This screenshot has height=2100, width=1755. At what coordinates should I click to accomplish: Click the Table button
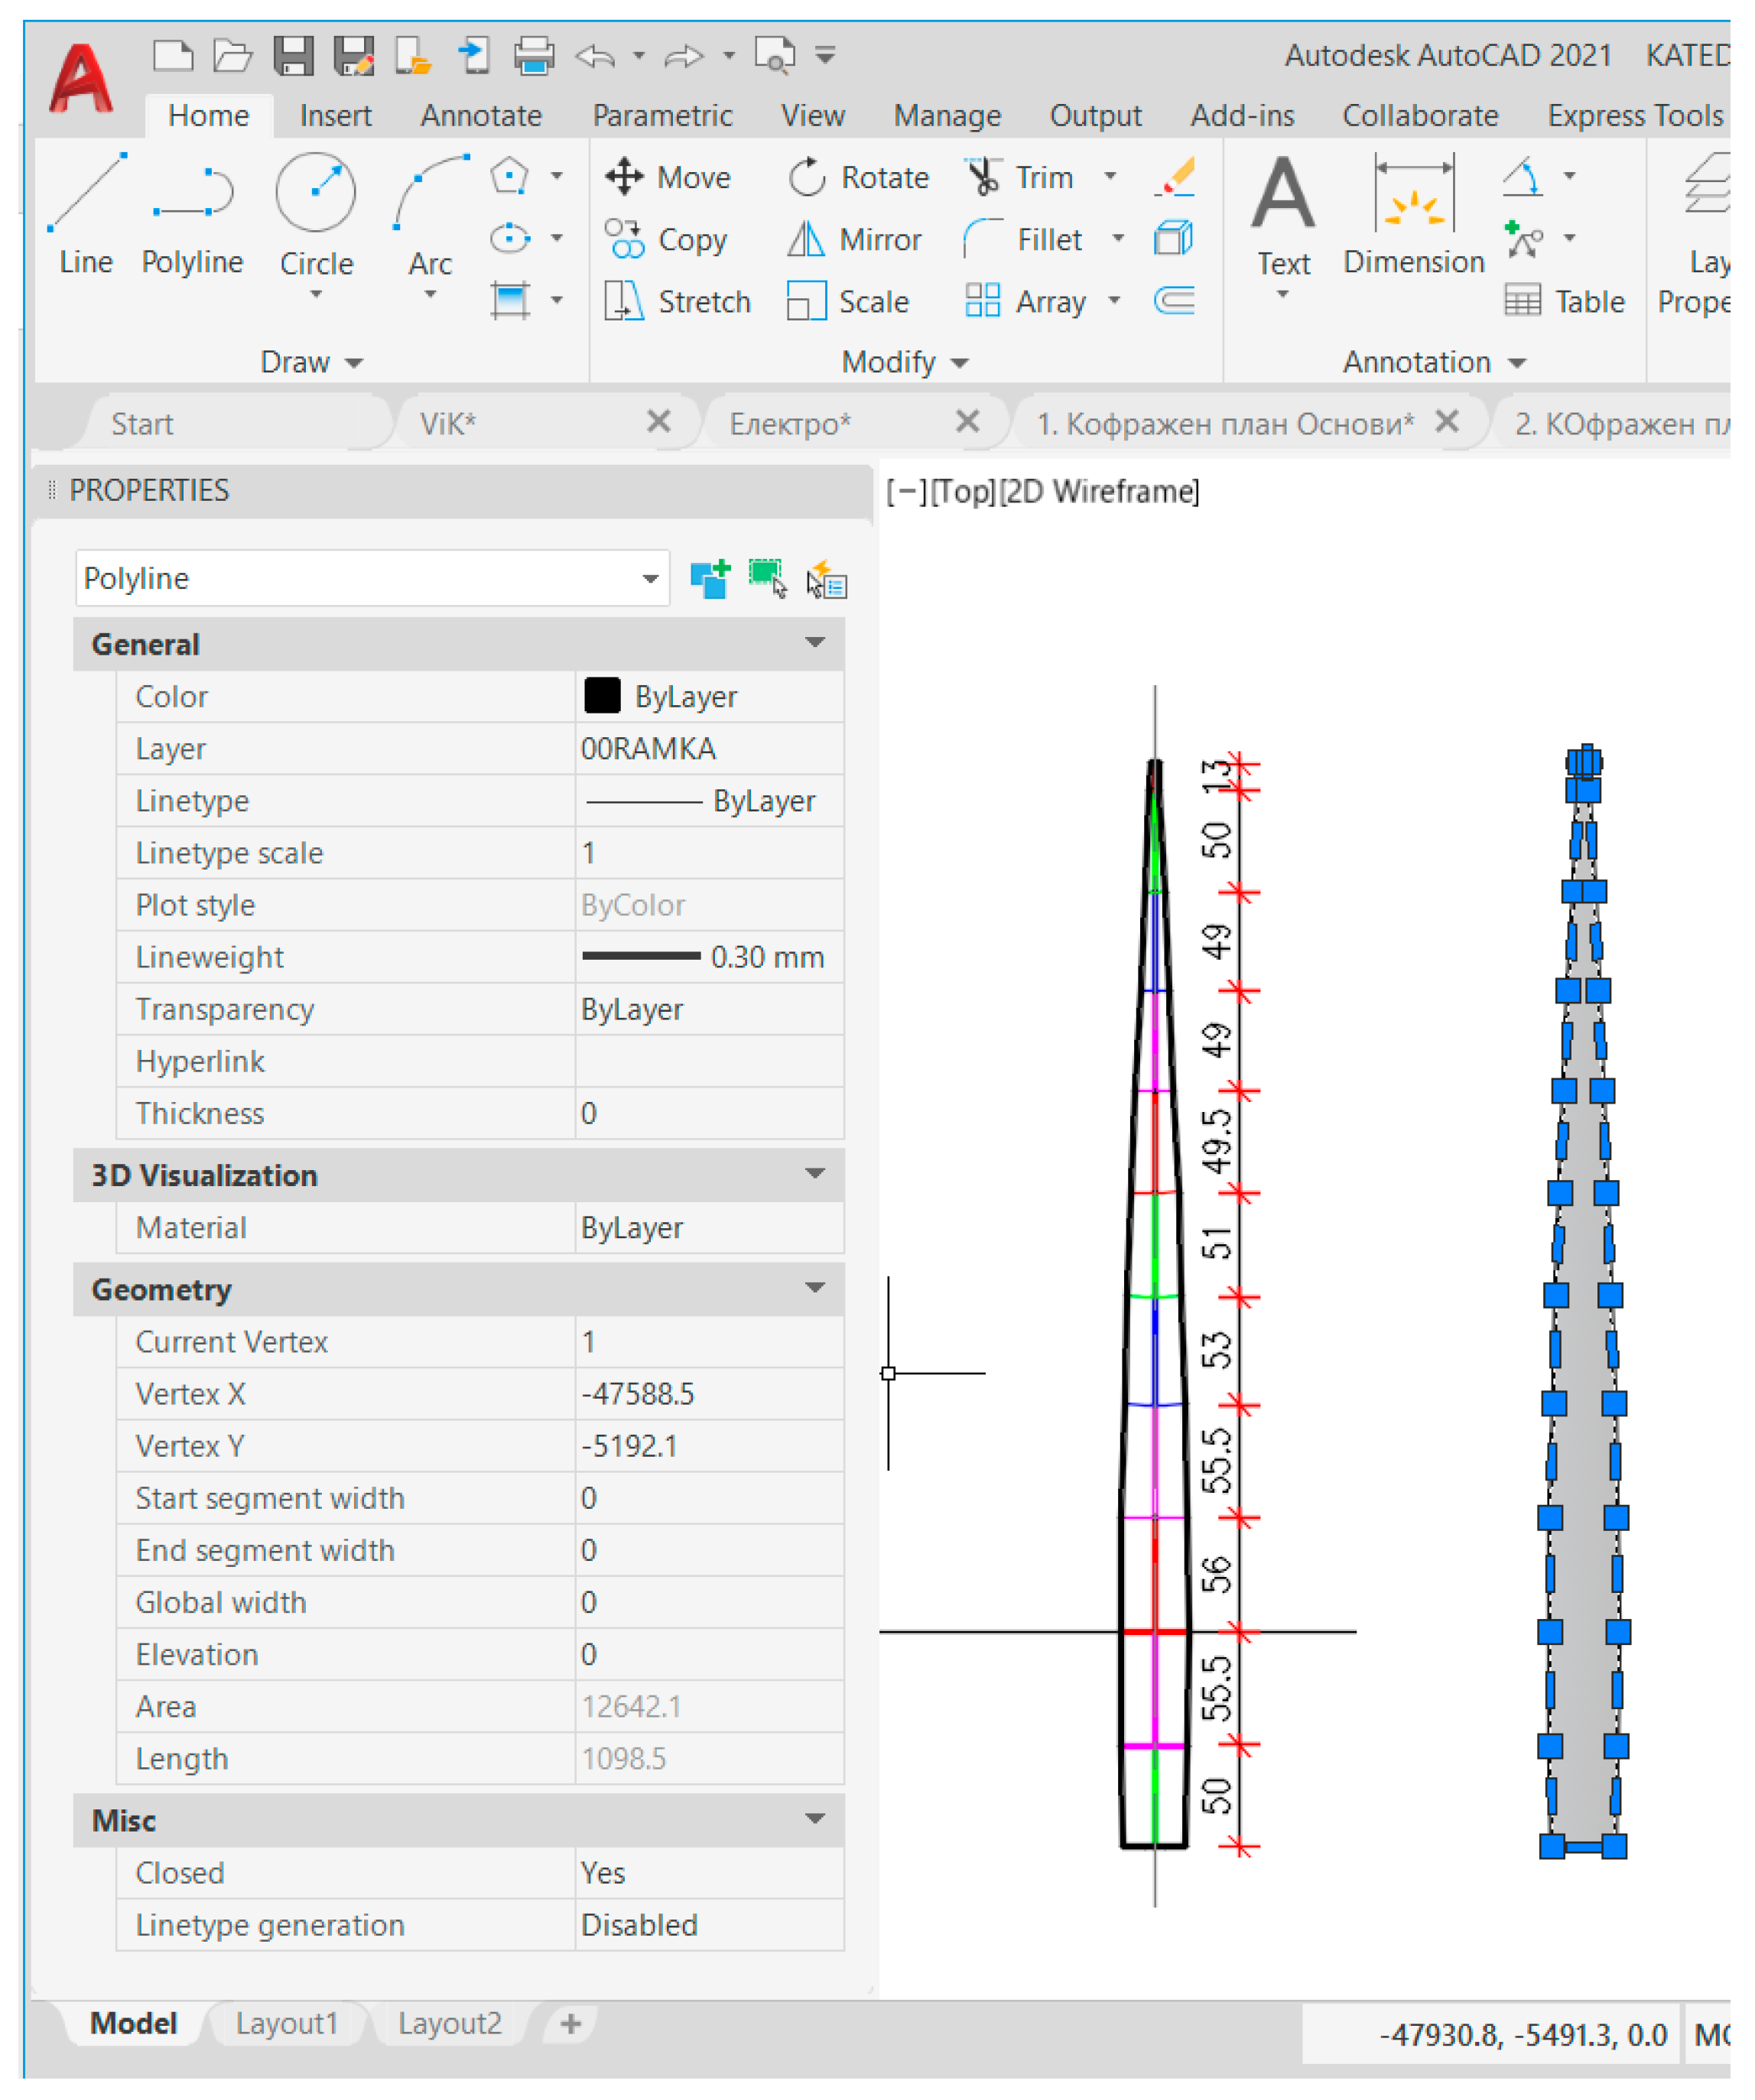tap(1564, 301)
